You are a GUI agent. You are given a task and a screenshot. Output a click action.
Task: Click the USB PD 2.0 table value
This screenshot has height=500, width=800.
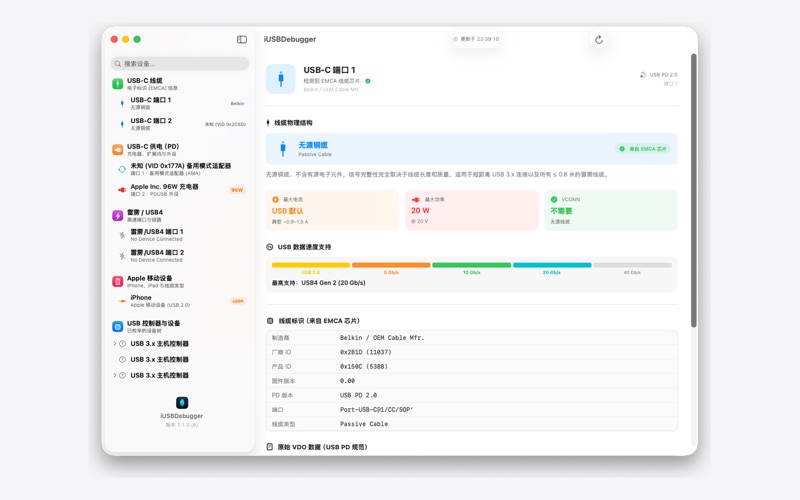coord(358,395)
